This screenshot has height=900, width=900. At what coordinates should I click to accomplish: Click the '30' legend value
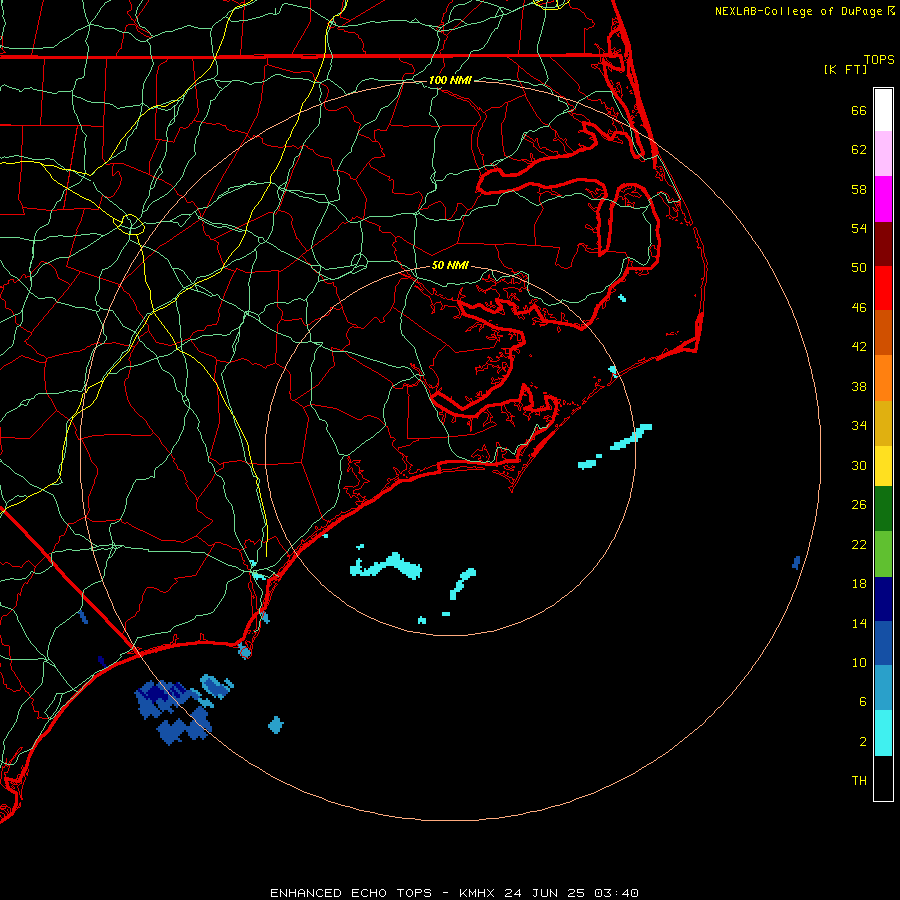pos(859,465)
